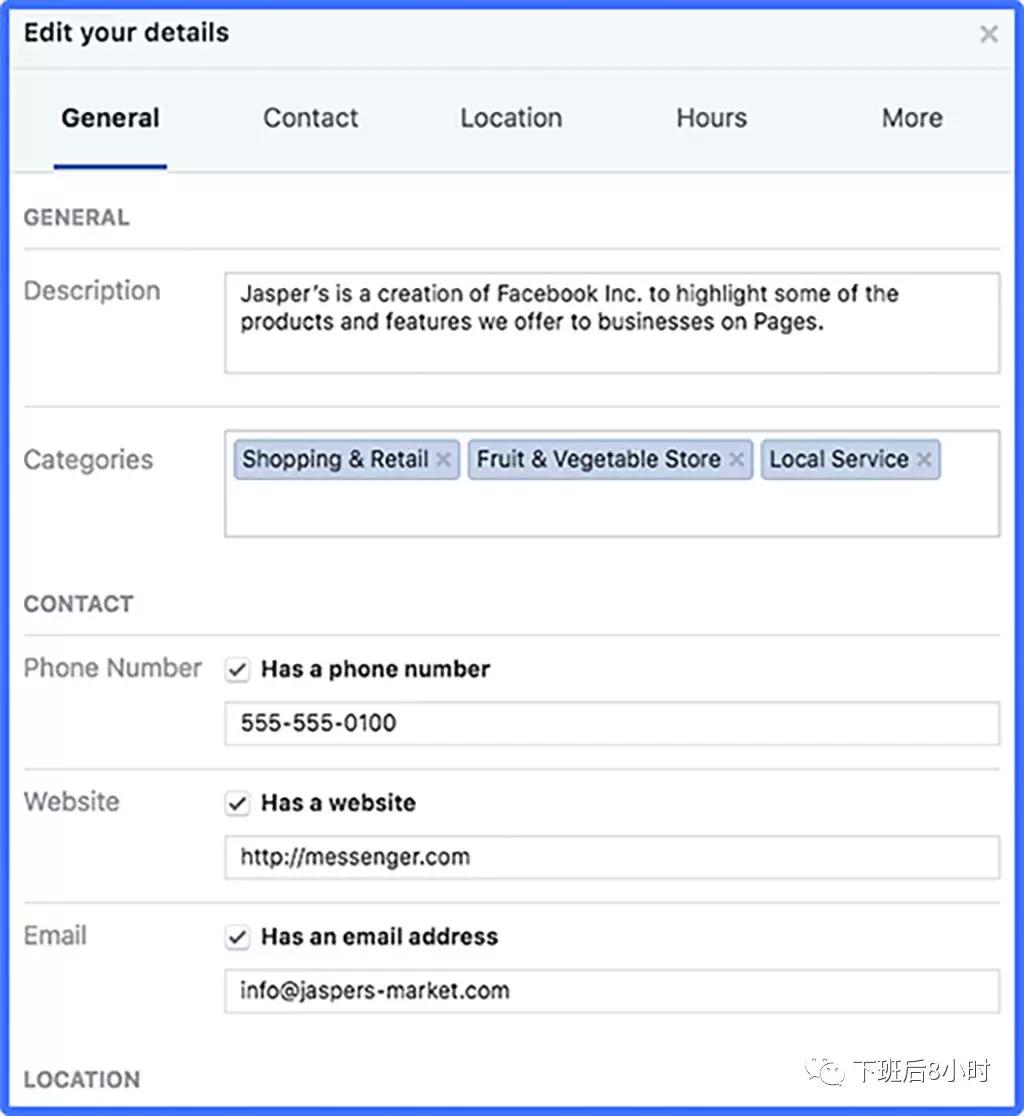Click the Local Service tag label
This screenshot has width=1024, height=1116.
pos(838,460)
